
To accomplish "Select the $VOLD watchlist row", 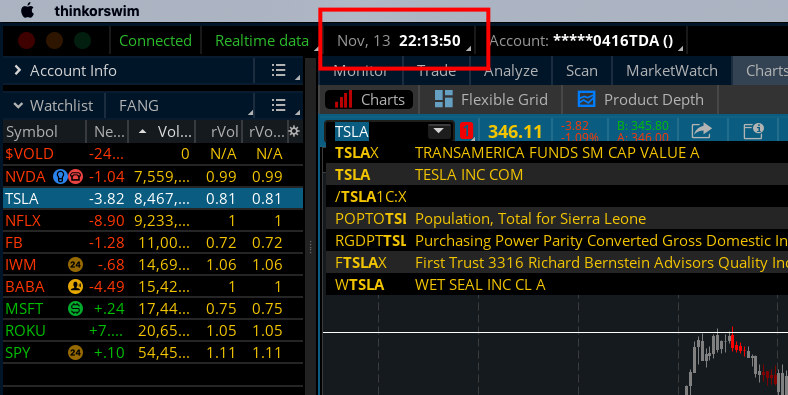I will point(153,154).
